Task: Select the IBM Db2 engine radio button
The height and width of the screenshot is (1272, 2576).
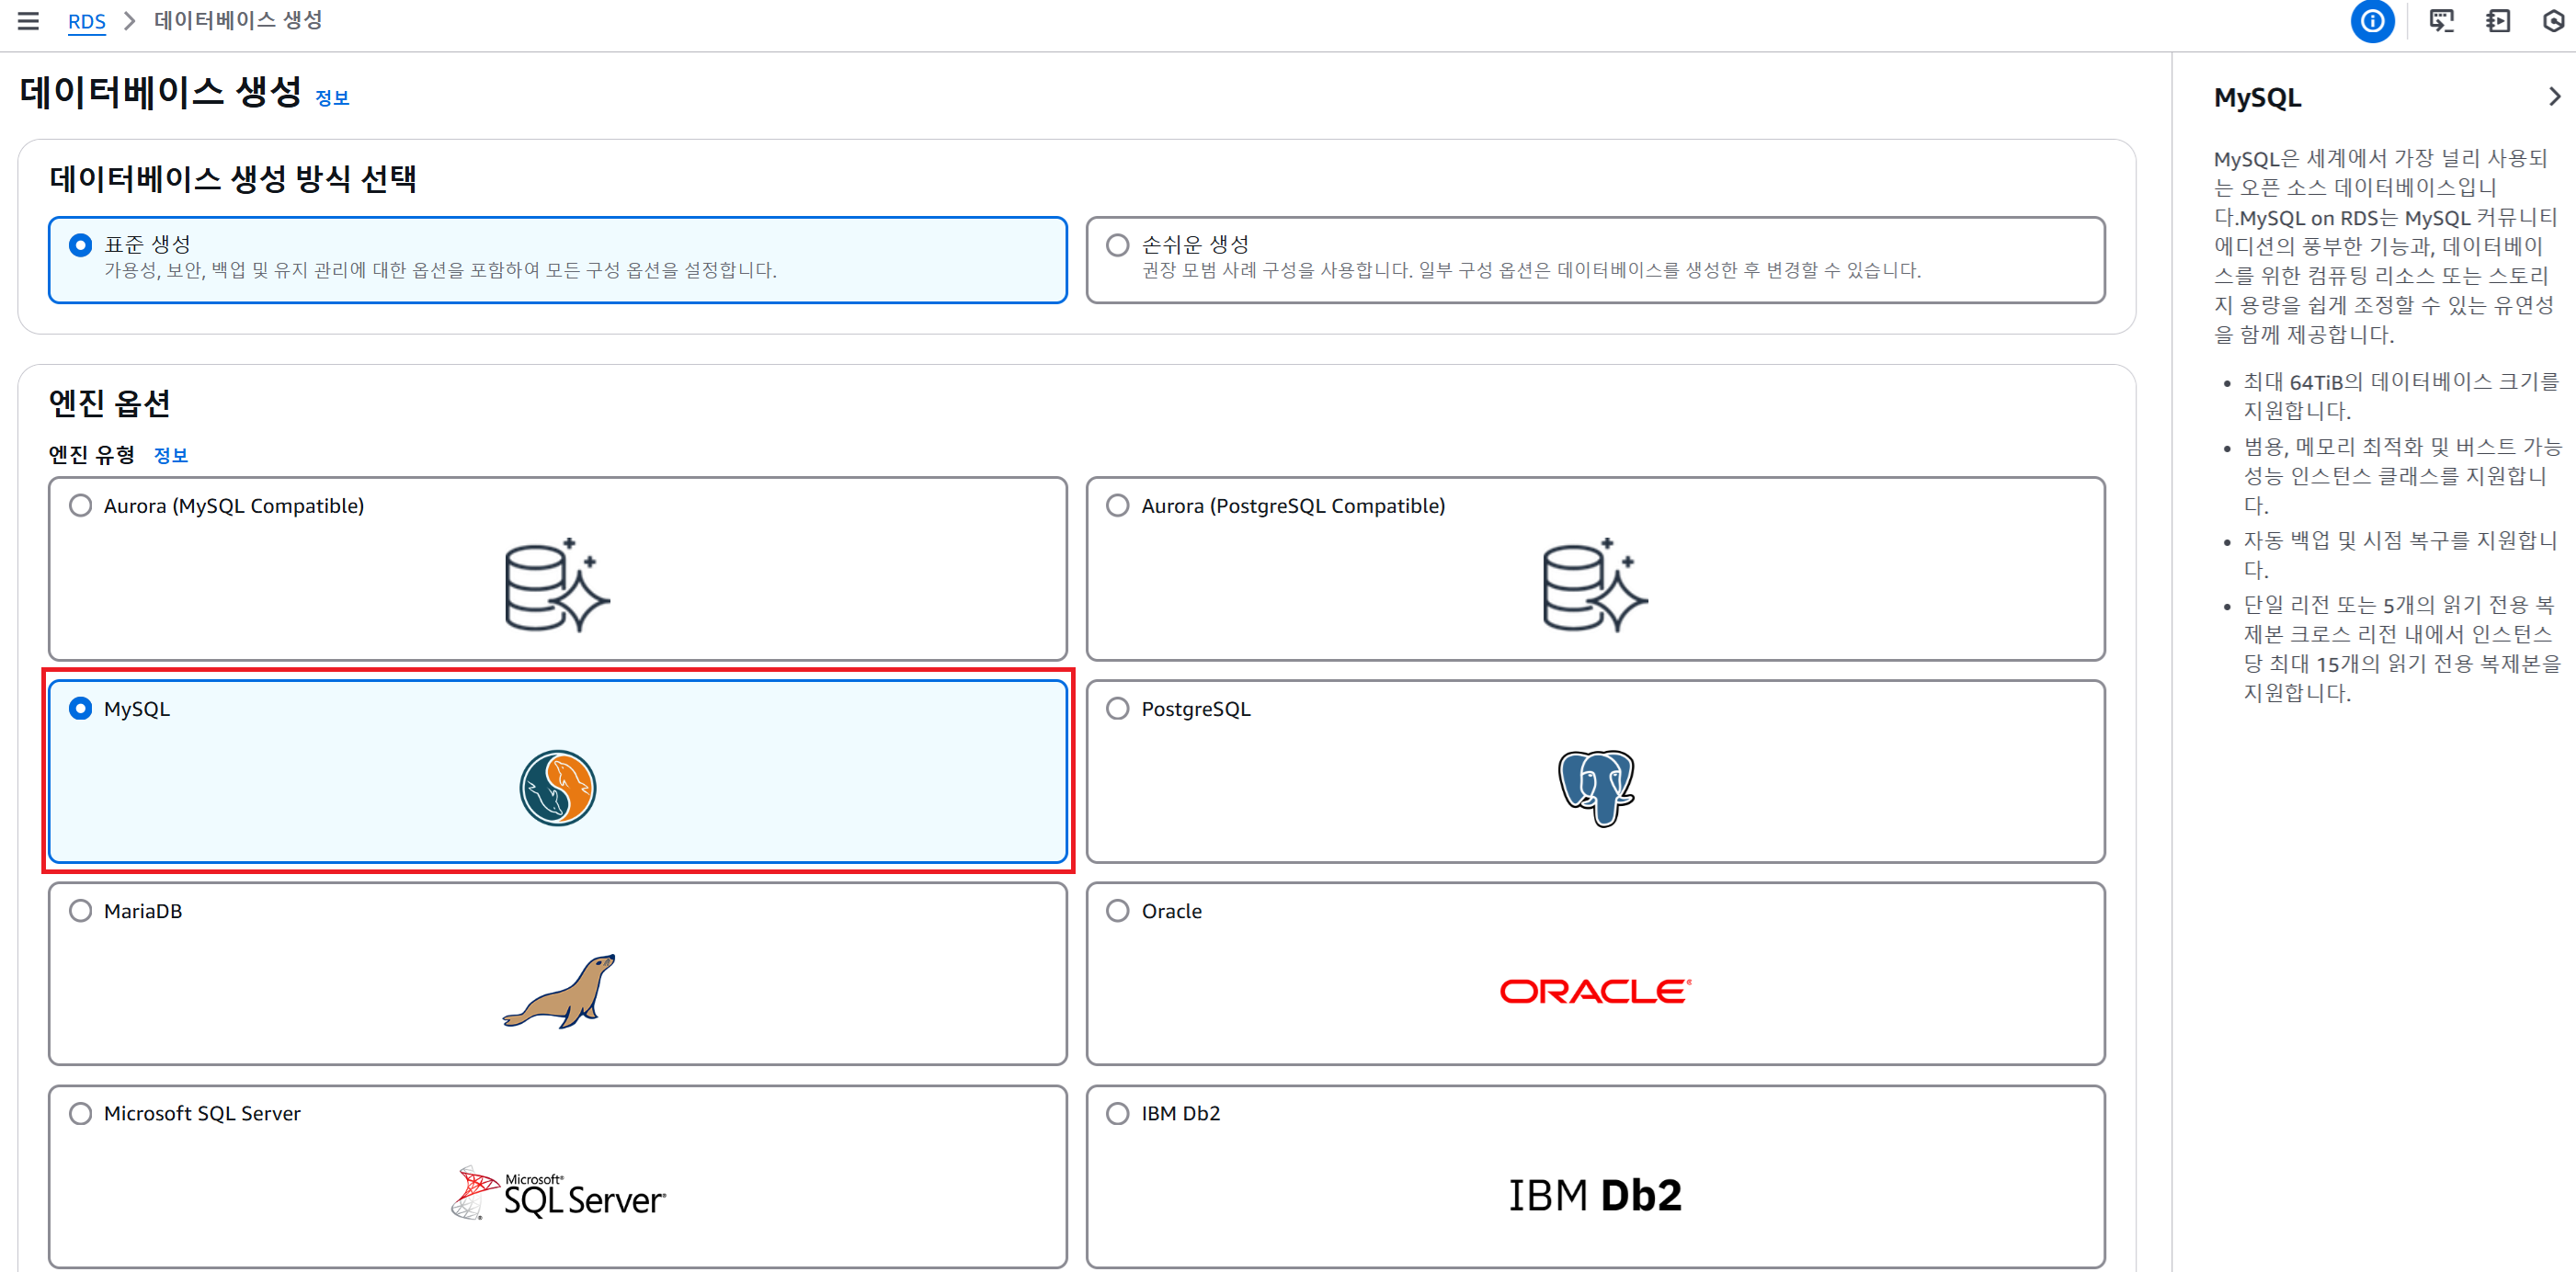Action: pyautogui.click(x=1117, y=1113)
